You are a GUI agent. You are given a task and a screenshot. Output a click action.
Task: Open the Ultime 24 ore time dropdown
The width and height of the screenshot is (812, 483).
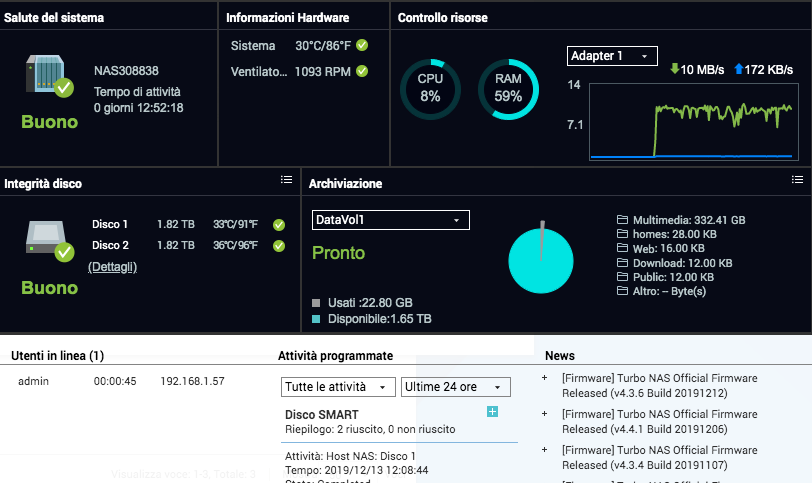click(x=456, y=387)
